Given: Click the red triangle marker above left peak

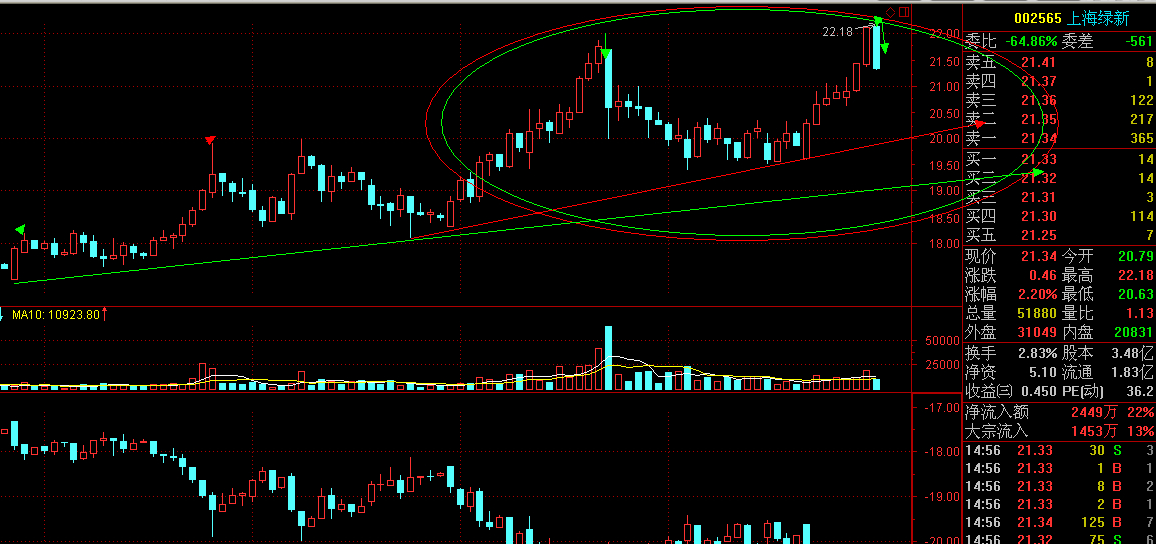Looking at the screenshot, I should (210, 140).
